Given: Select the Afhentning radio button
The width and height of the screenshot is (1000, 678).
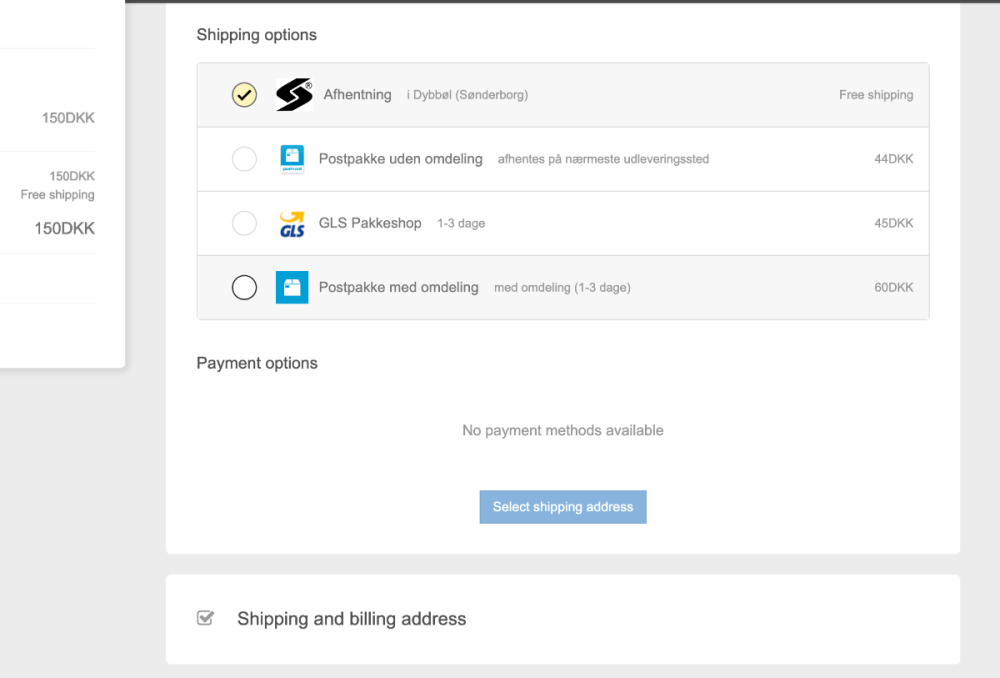Looking at the screenshot, I should [244, 95].
